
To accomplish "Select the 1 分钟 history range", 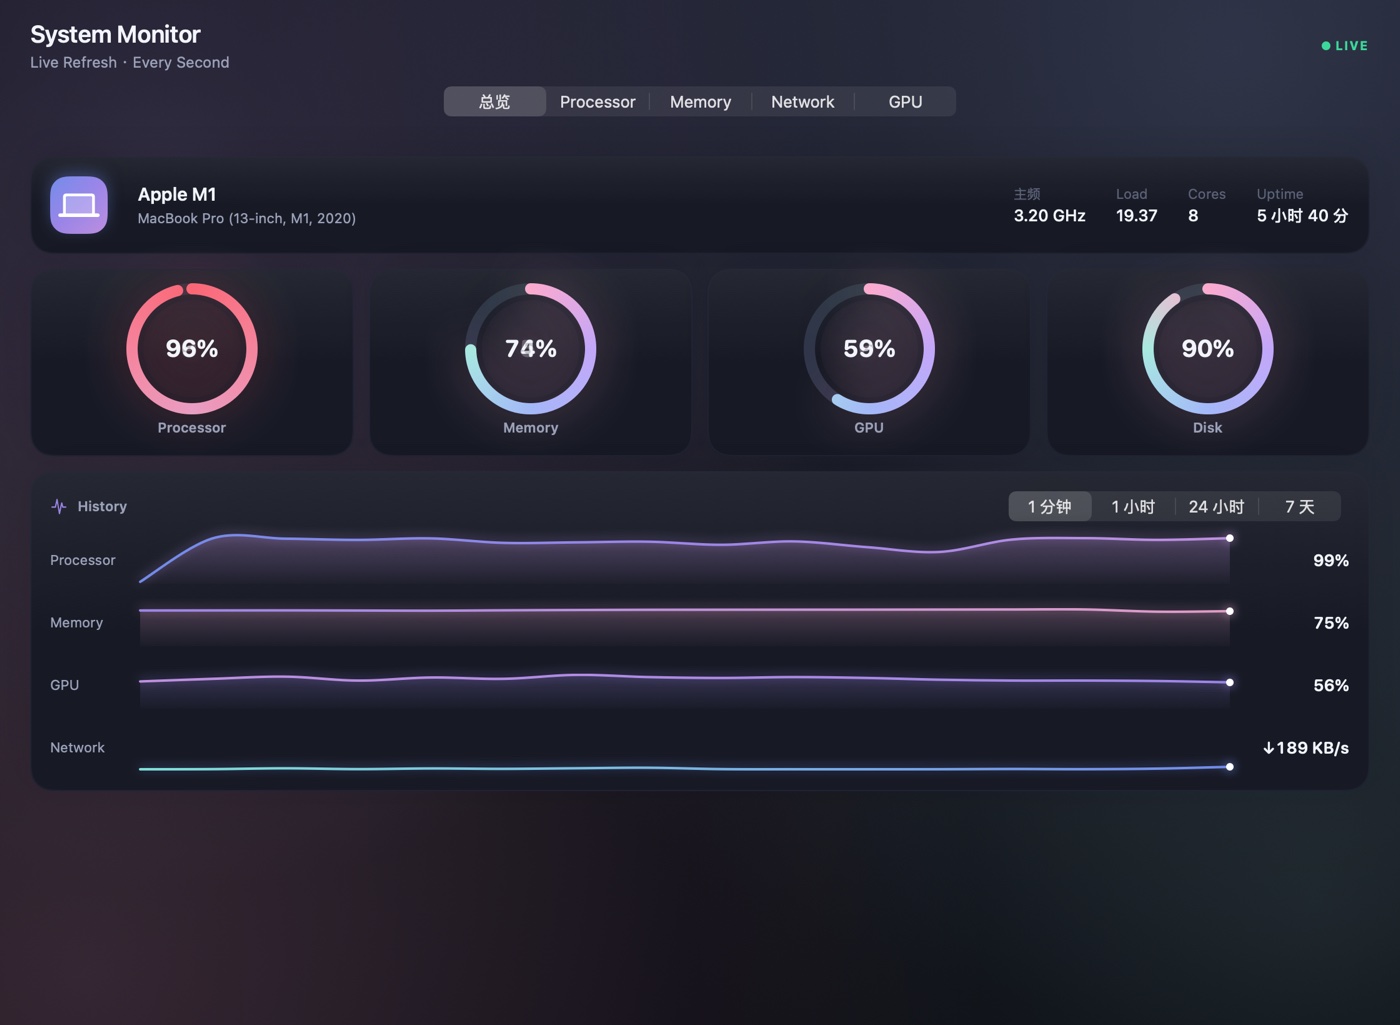I will click(x=1050, y=507).
